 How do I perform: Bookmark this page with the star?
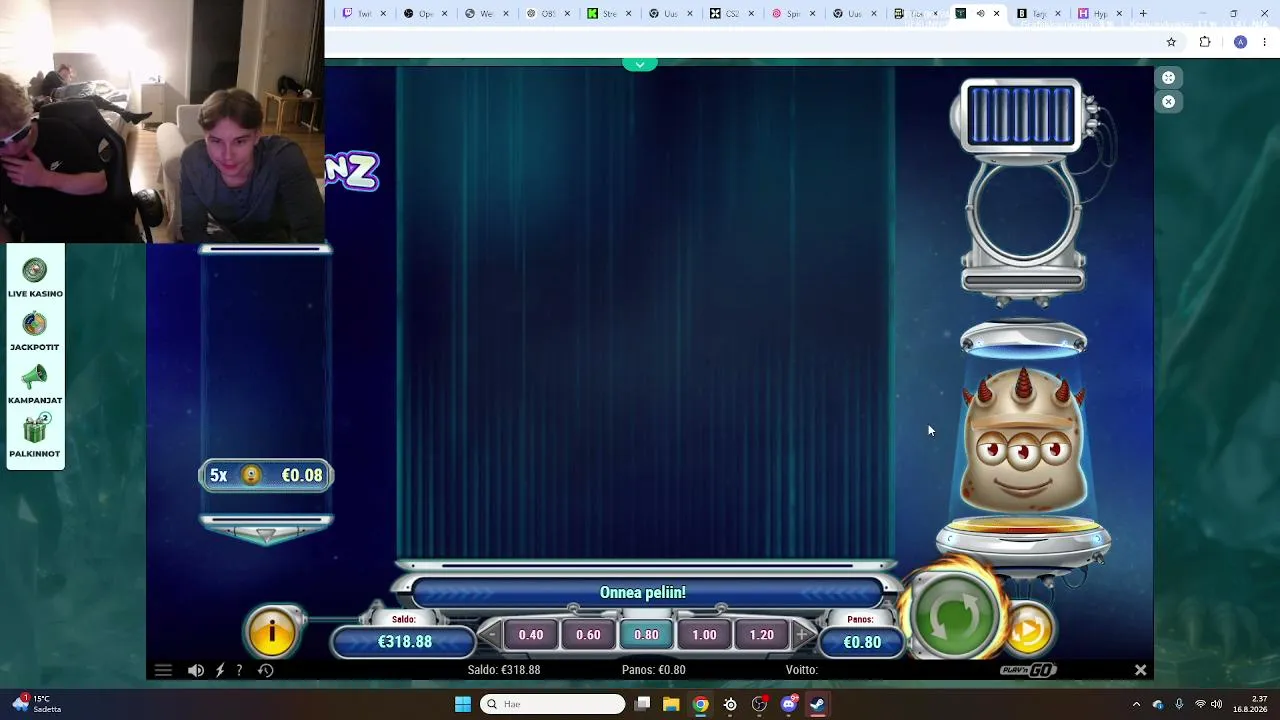[1171, 42]
